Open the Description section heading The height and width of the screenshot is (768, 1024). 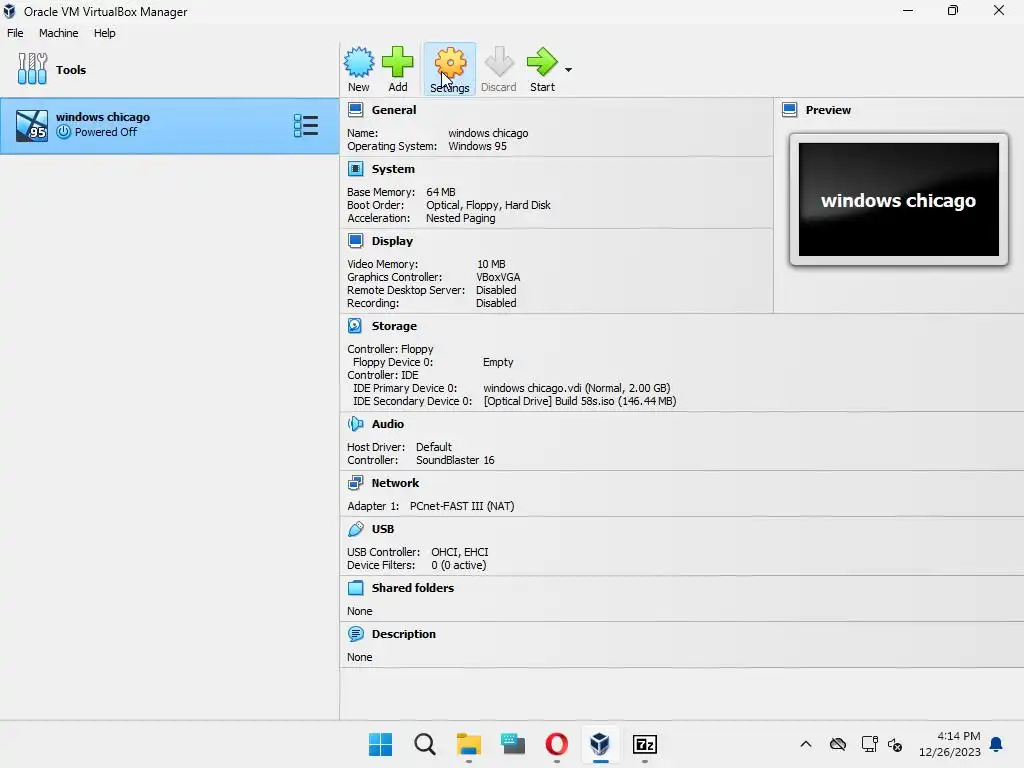(x=404, y=634)
